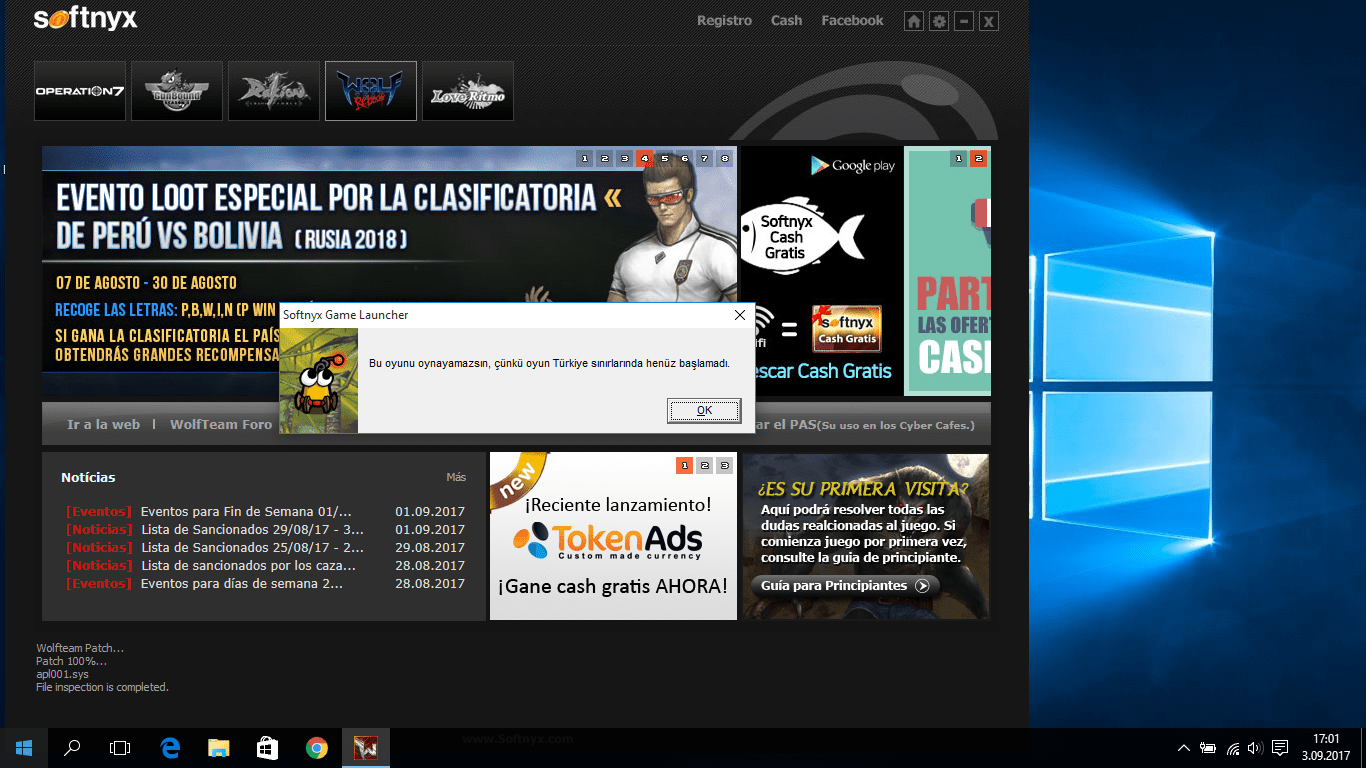Screen dimensions: 1366x768
Task: Open the Registro menu link
Action: point(724,20)
